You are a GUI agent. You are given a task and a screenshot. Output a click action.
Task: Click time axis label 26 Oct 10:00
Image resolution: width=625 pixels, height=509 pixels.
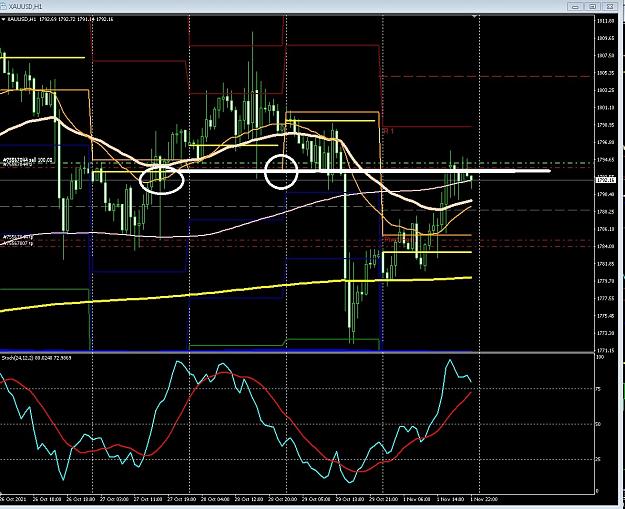[47, 499]
